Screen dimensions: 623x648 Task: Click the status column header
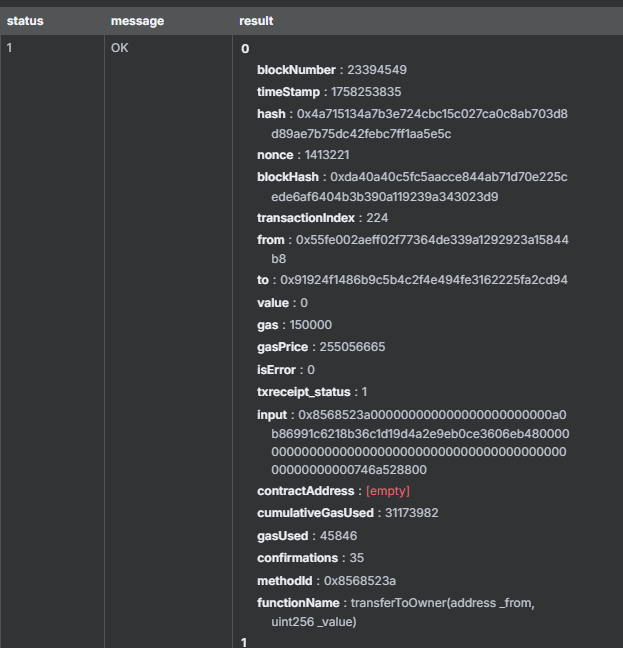[25, 20]
